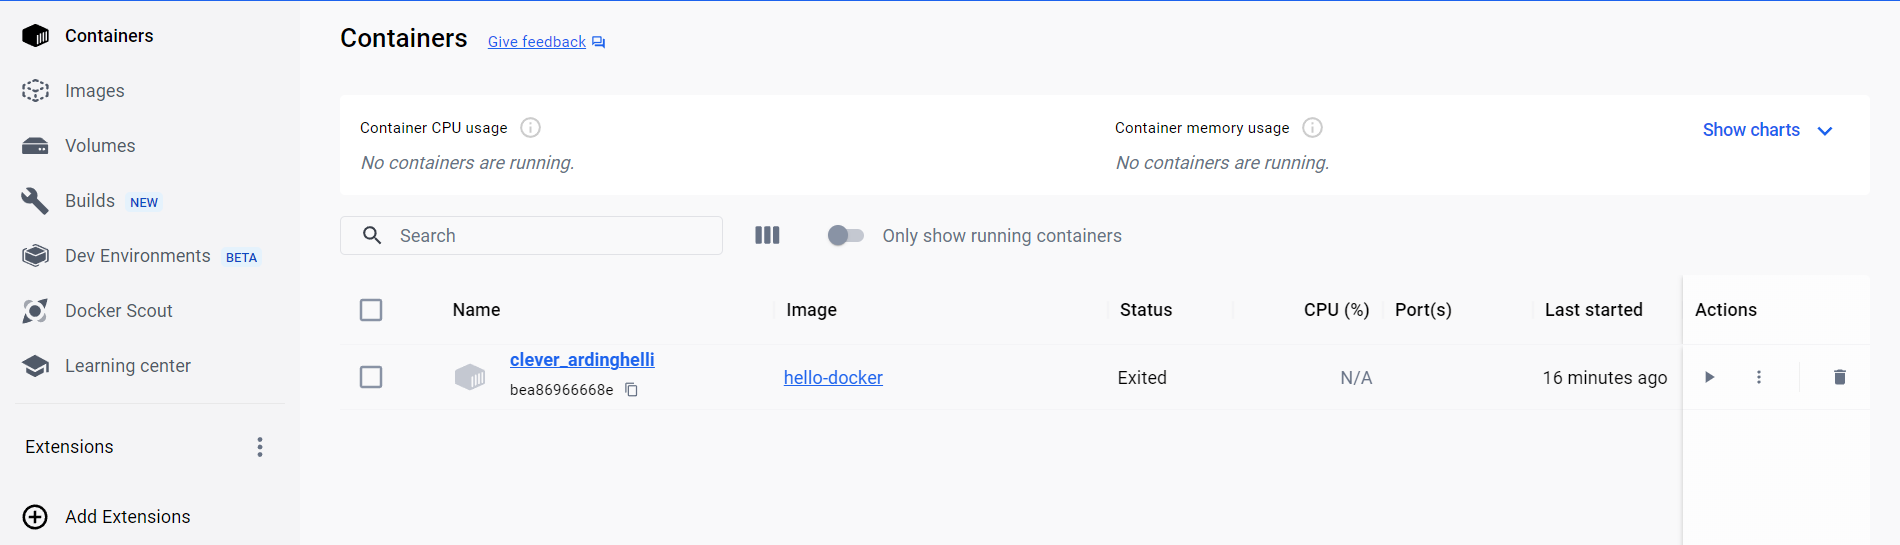Click the info icon beside Container memory usage
The image size is (1900, 545).
pyautogui.click(x=1313, y=128)
